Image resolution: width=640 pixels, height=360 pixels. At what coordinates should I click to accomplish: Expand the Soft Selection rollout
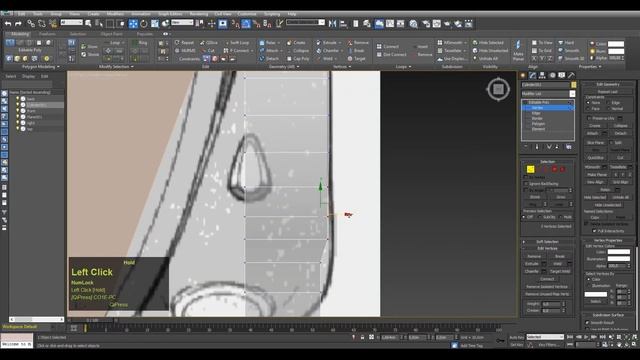547,242
